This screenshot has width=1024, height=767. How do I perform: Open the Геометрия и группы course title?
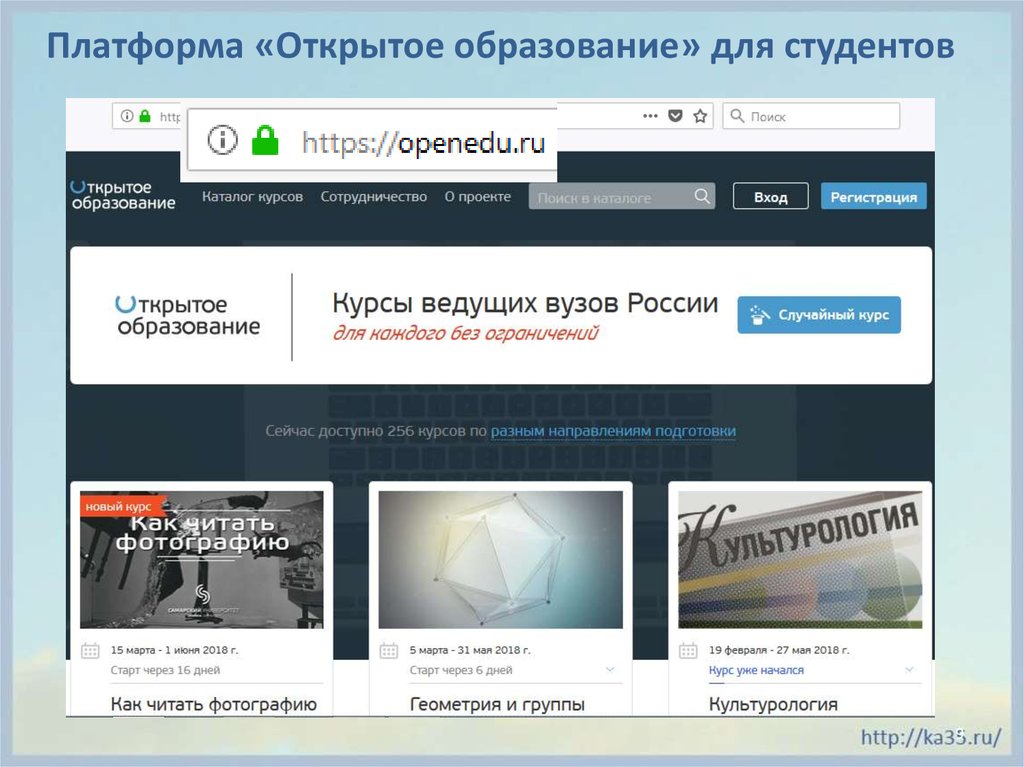497,704
